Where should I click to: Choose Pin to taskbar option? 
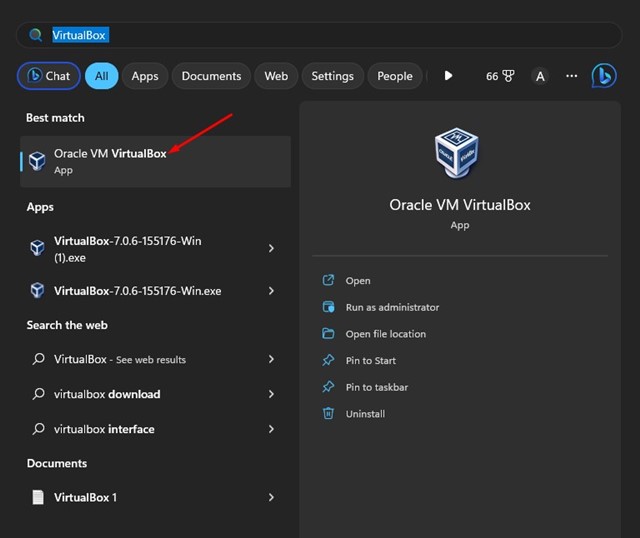(x=376, y=387)
